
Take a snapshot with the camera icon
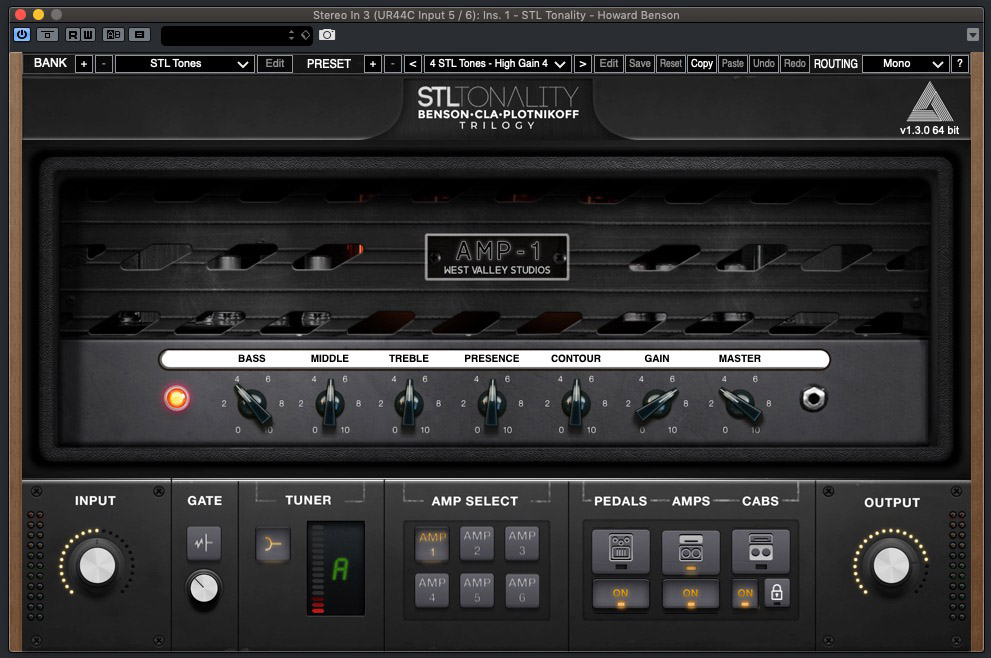(327, 35)
